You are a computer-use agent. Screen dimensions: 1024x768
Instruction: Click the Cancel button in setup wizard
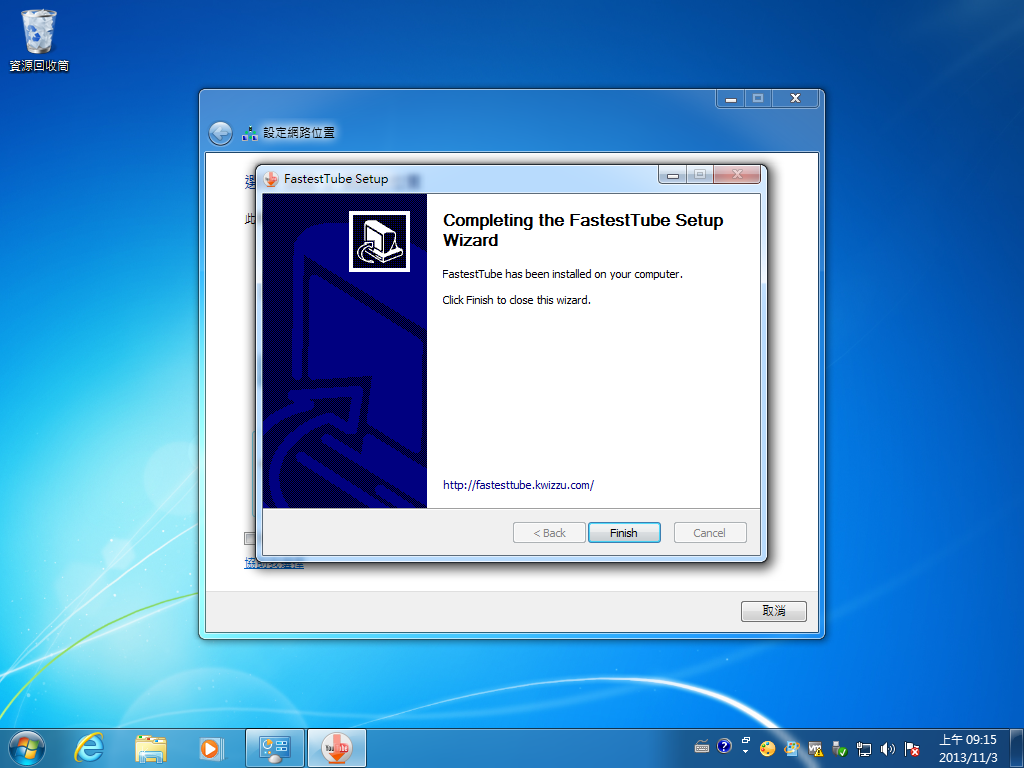click(x=710, y=532)
